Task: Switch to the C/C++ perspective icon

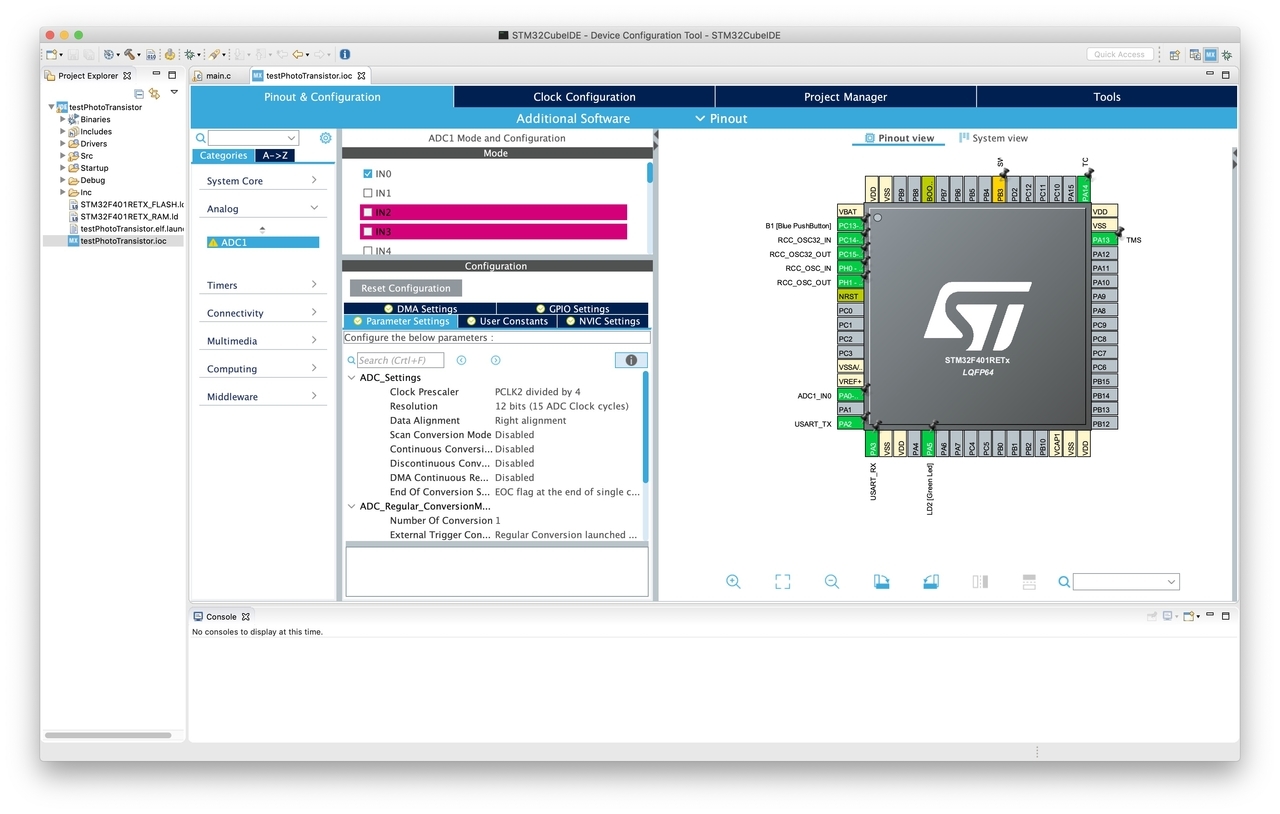Action: click(x=1195, y=55)
